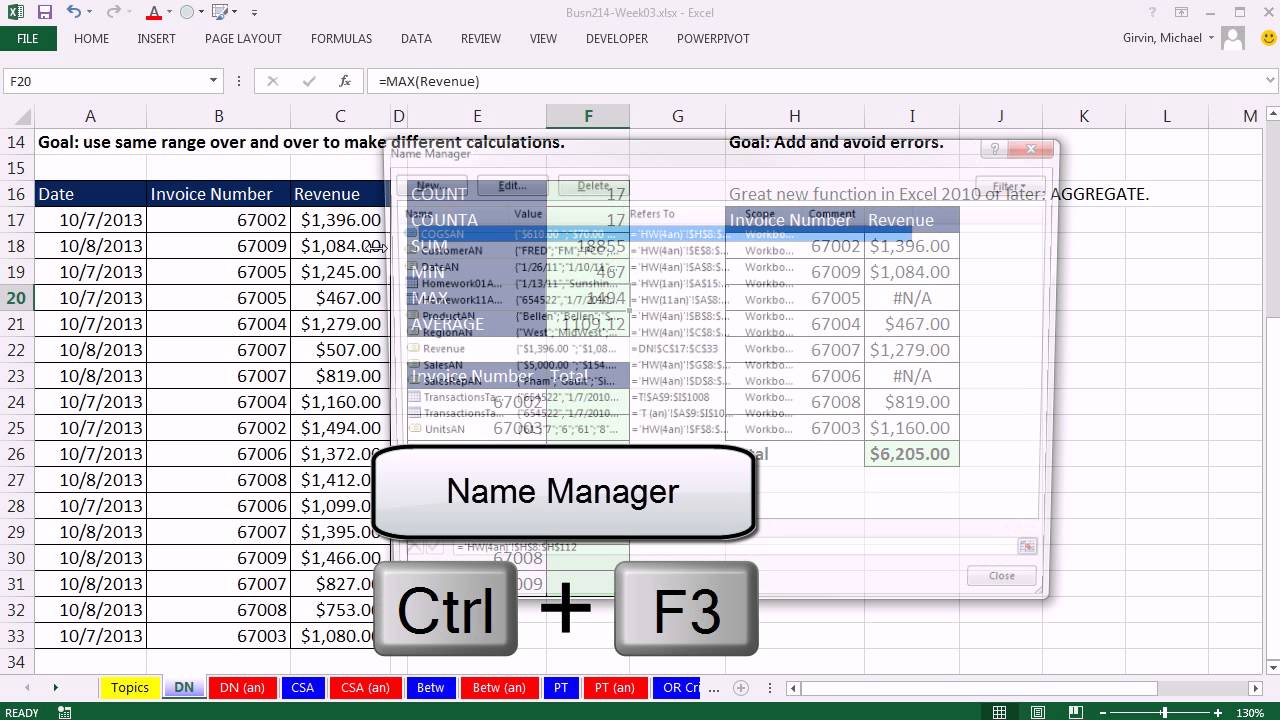This screenshot has width=1280, height=720.
Task: Switch to the CSA sheet tab
Action: tap(303, 688)
